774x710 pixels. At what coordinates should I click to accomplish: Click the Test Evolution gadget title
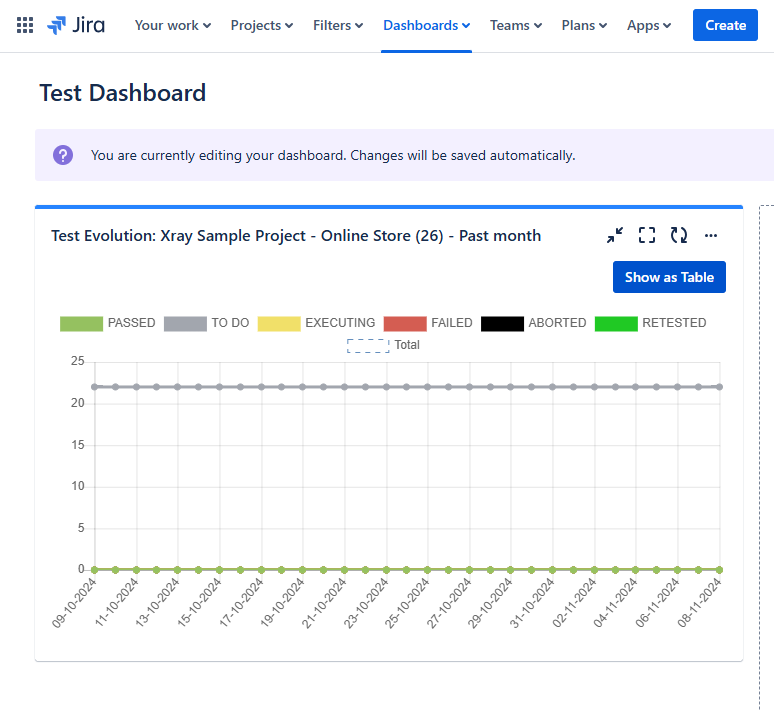click(296, 236)
